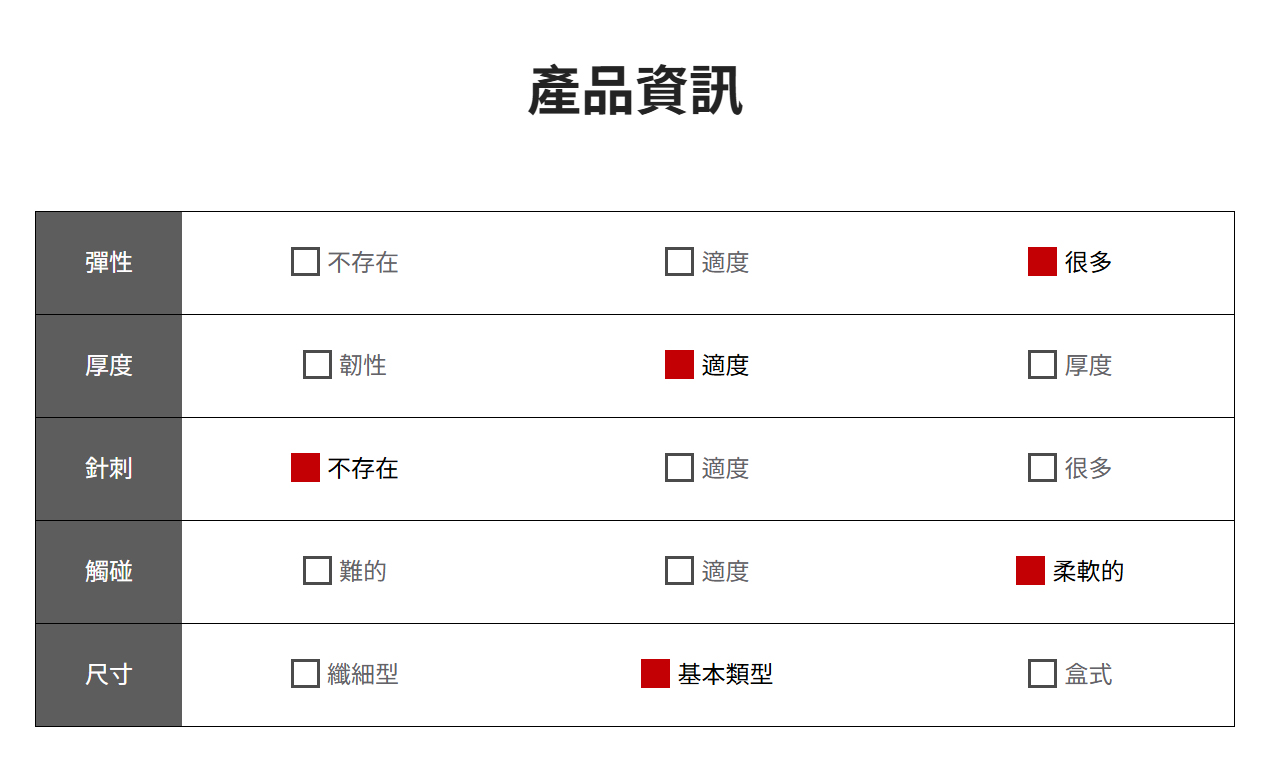1269x767 pixels.
Task: Check the 纖細型 size checkbox
Action: 305,674
